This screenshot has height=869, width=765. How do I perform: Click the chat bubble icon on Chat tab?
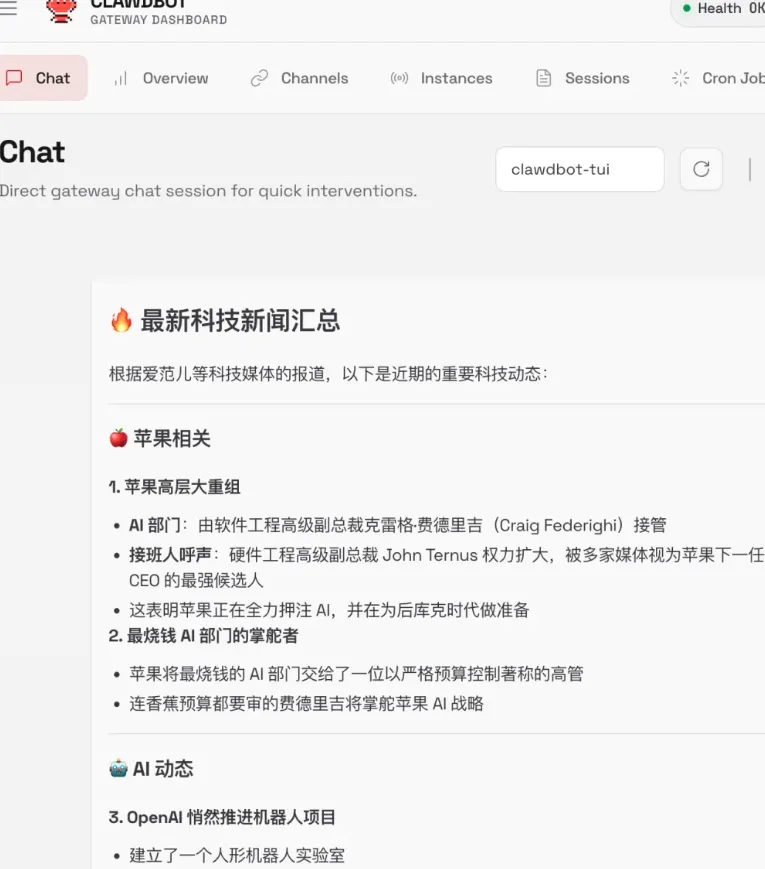pos(14,78)
